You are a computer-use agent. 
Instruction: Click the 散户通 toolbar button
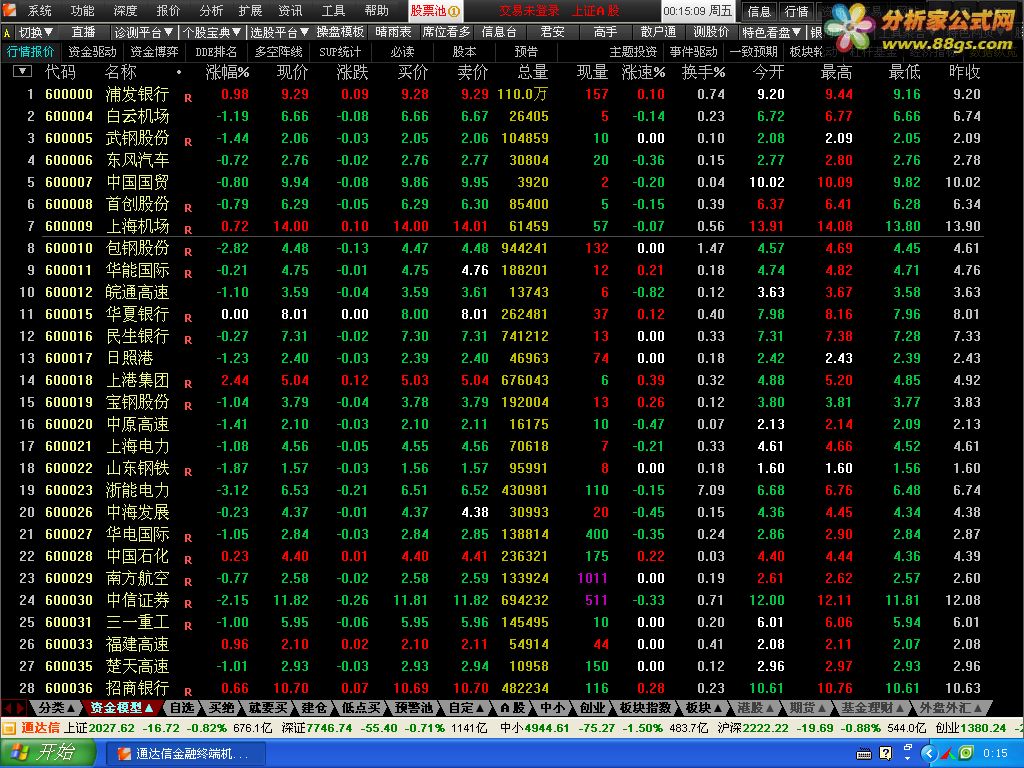click(658, 32)
